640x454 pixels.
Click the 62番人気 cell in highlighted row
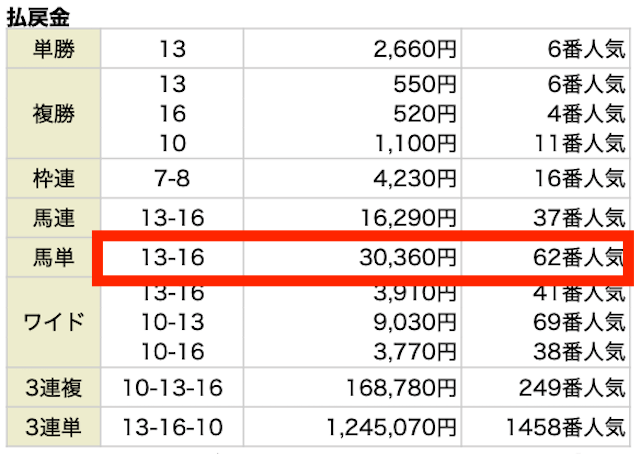click(579, 258)
